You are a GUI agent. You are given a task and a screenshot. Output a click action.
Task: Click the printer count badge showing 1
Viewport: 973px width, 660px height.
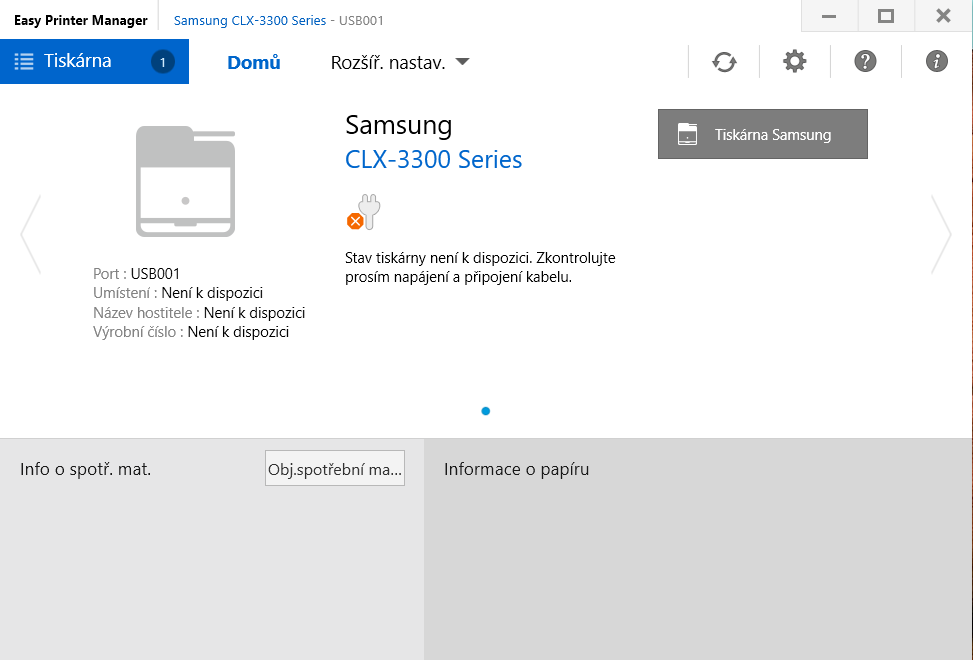[163, 62]
